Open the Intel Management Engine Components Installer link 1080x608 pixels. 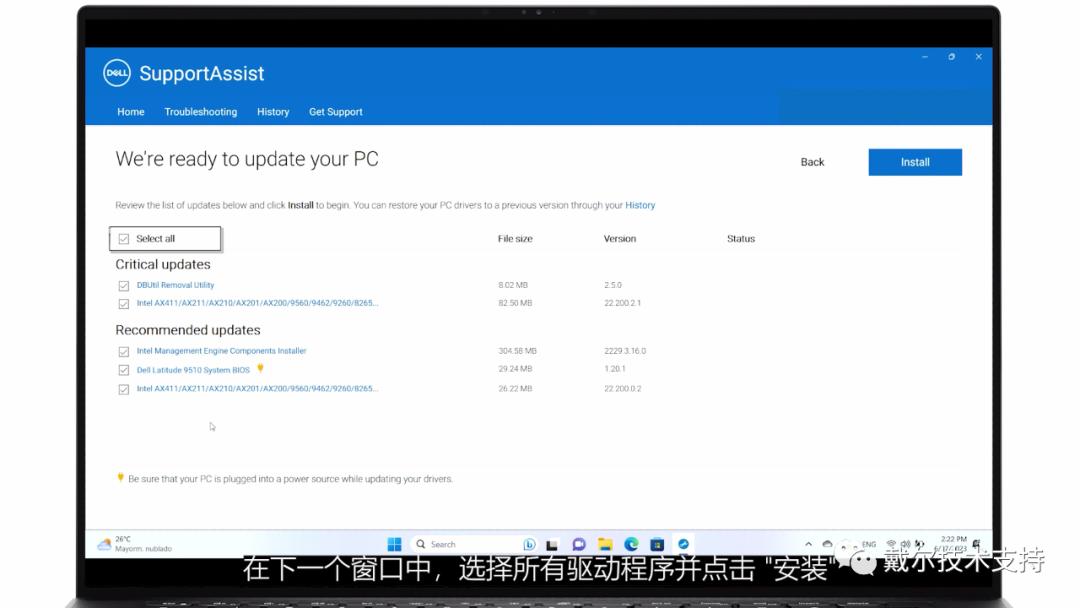tap(221, 351)
